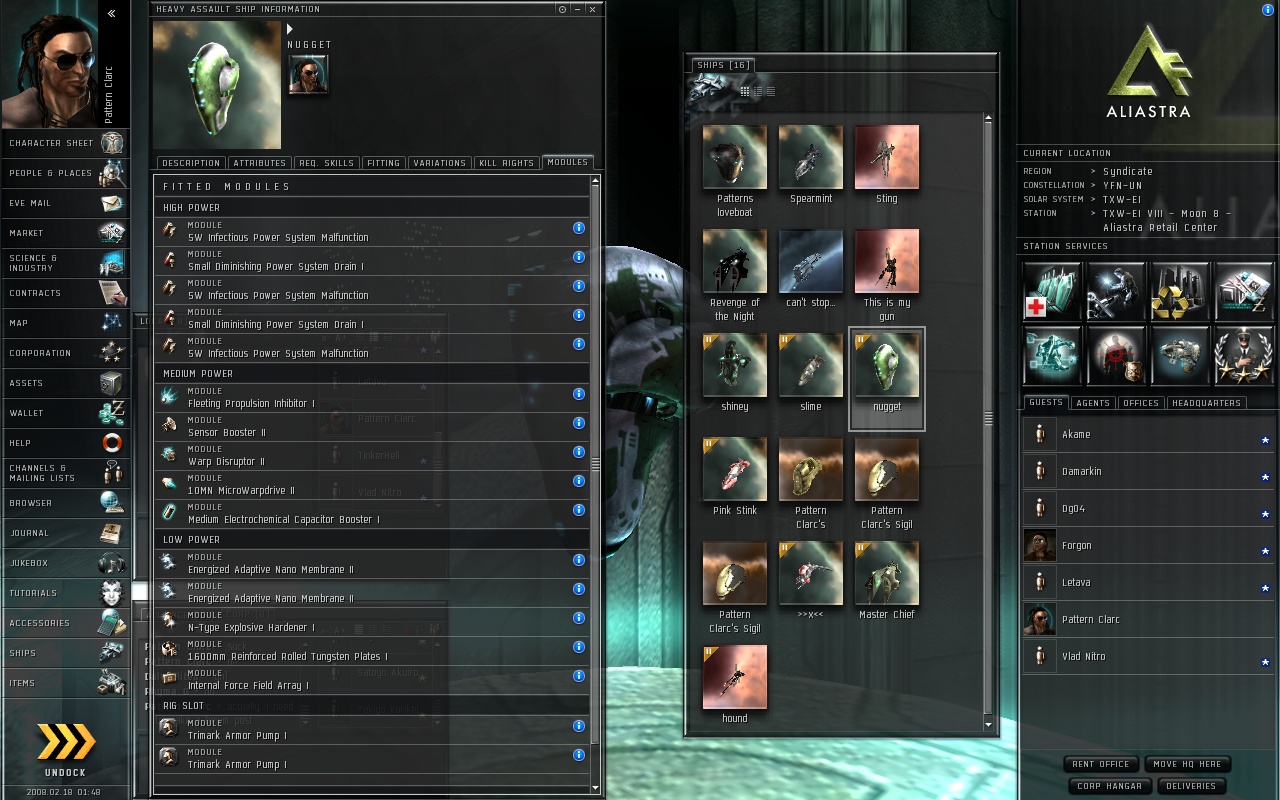Click the Undock button
Image resolution: width=1280 pixels, height=800 pixels.
coord(65,750)
